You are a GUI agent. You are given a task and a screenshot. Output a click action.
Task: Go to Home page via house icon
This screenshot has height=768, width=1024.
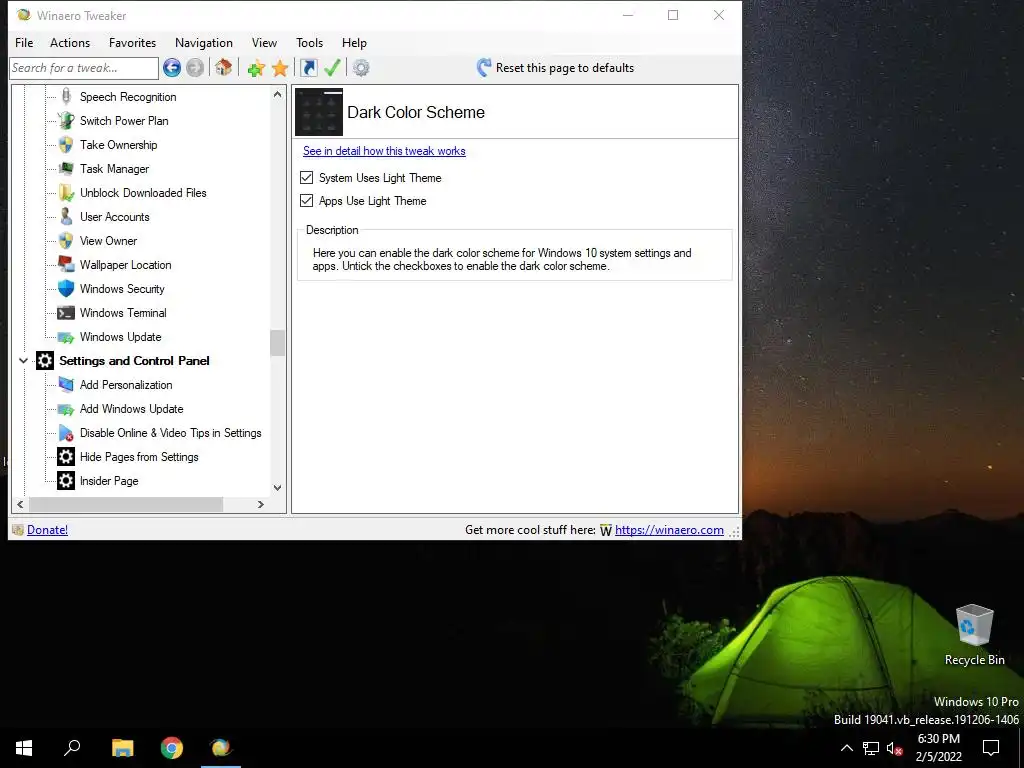click(223, 67)
